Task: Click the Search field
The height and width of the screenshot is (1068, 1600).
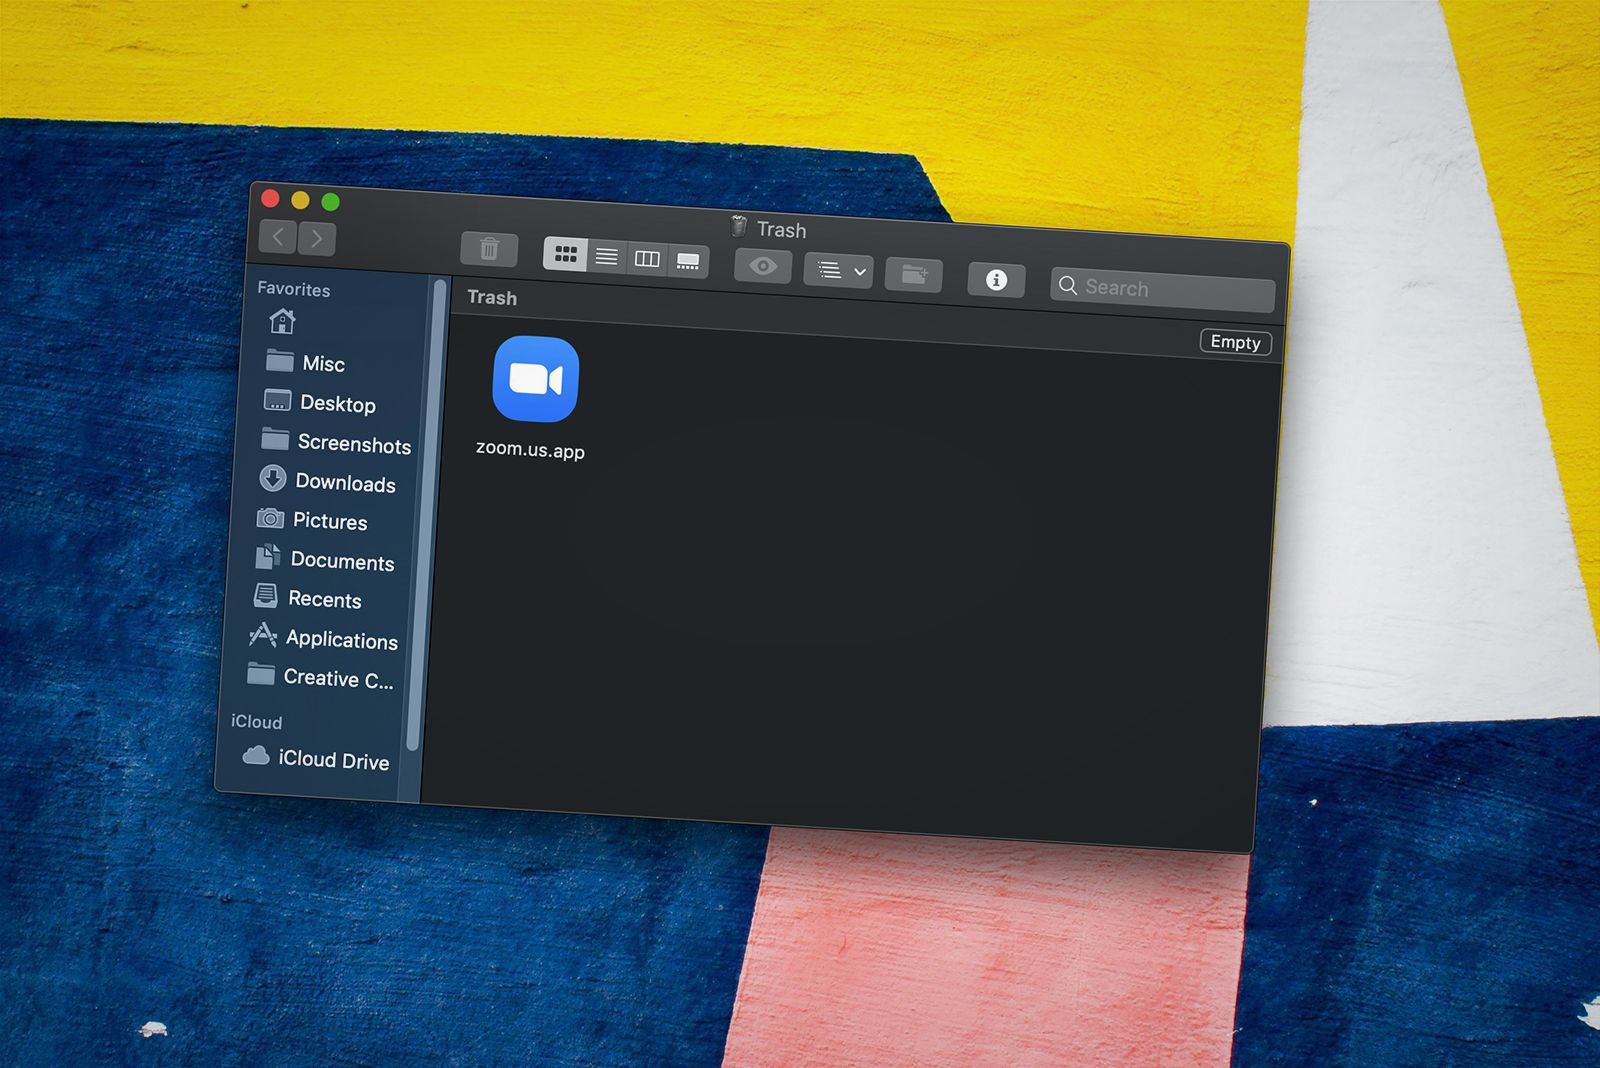Action: tap(1163, 289)
